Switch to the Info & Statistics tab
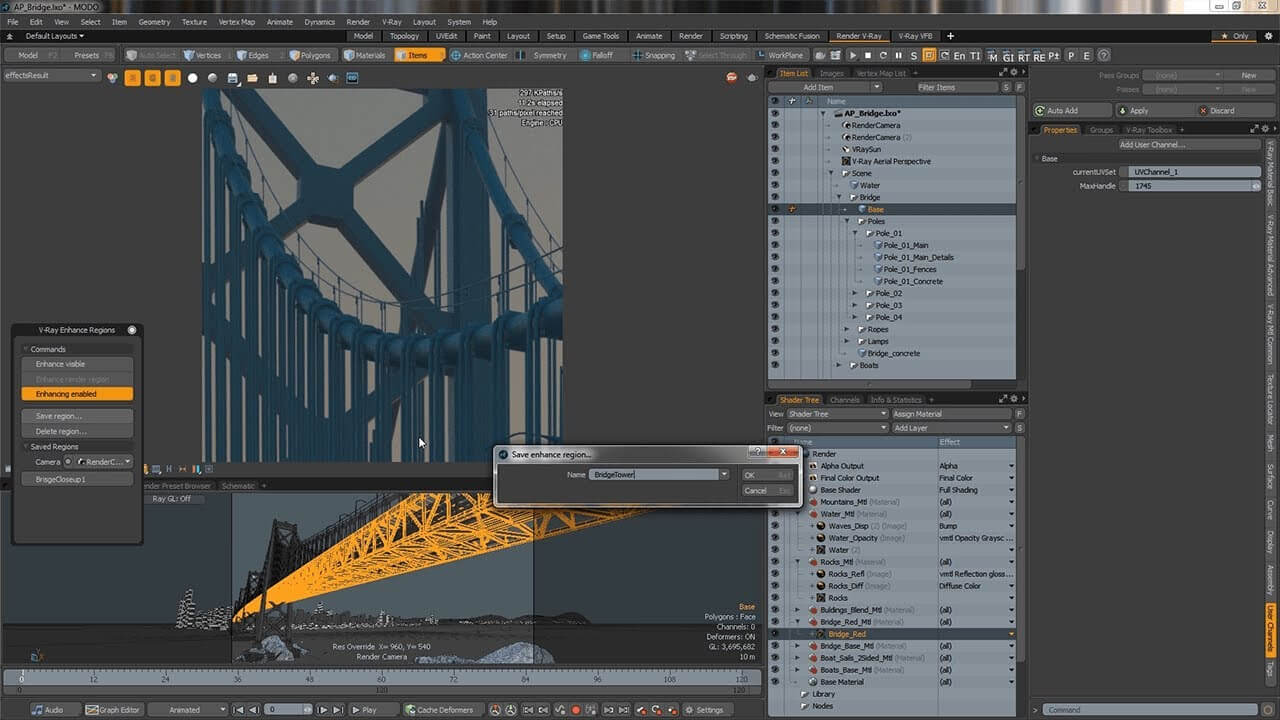Viewport: 1280px width, 720px height. (x=896, y=400)
